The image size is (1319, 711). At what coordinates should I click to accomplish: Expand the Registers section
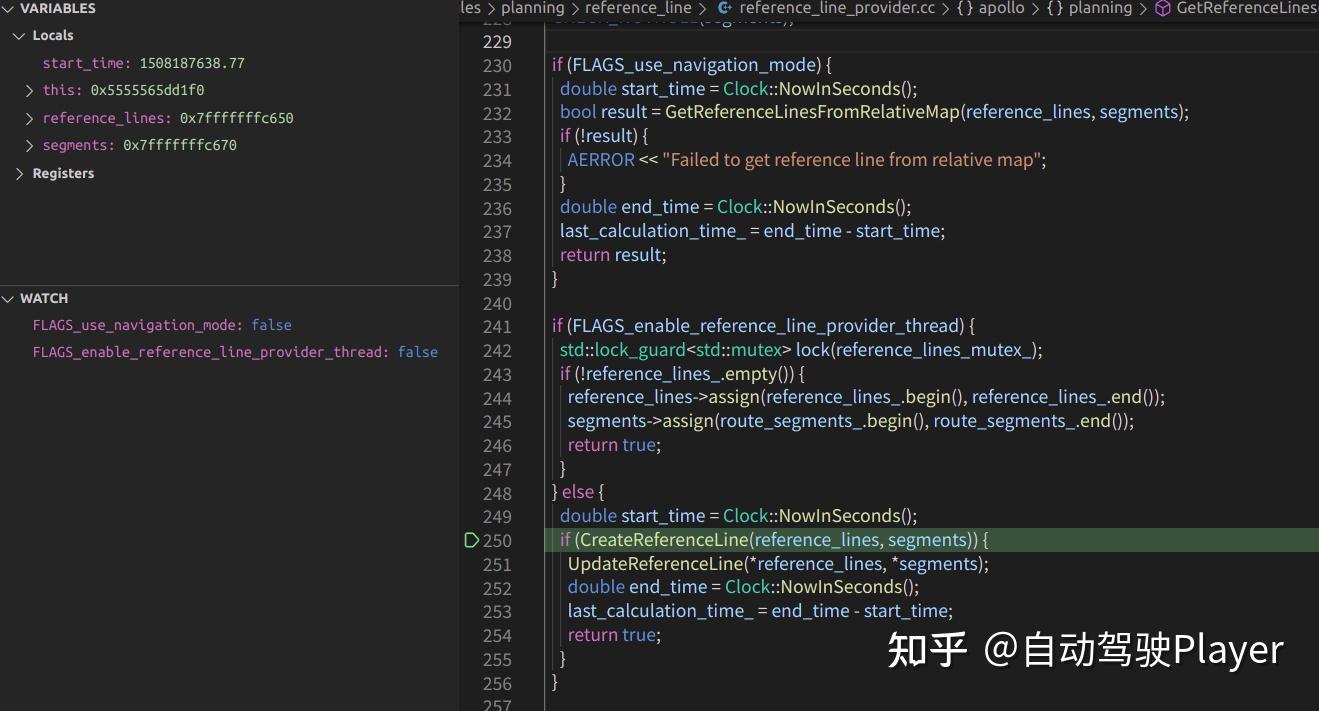point(19,172)
